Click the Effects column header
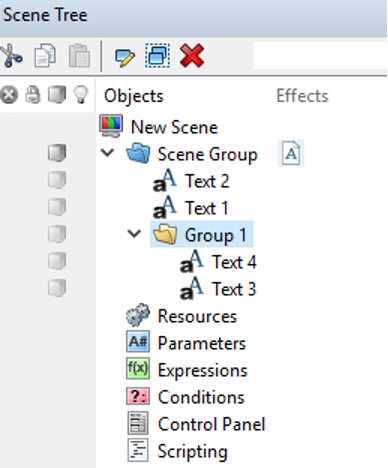The width and height of the screenshot is (388, 468). pyautogui.click(x=302, y=96)
